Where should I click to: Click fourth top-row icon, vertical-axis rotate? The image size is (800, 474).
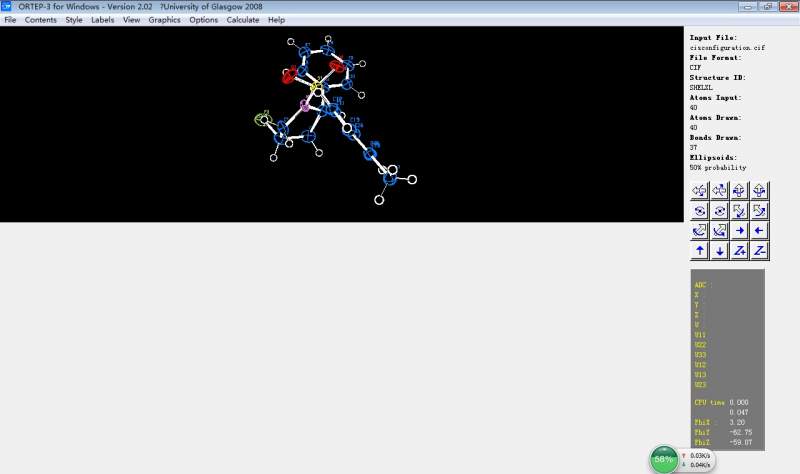pos(759,190)
